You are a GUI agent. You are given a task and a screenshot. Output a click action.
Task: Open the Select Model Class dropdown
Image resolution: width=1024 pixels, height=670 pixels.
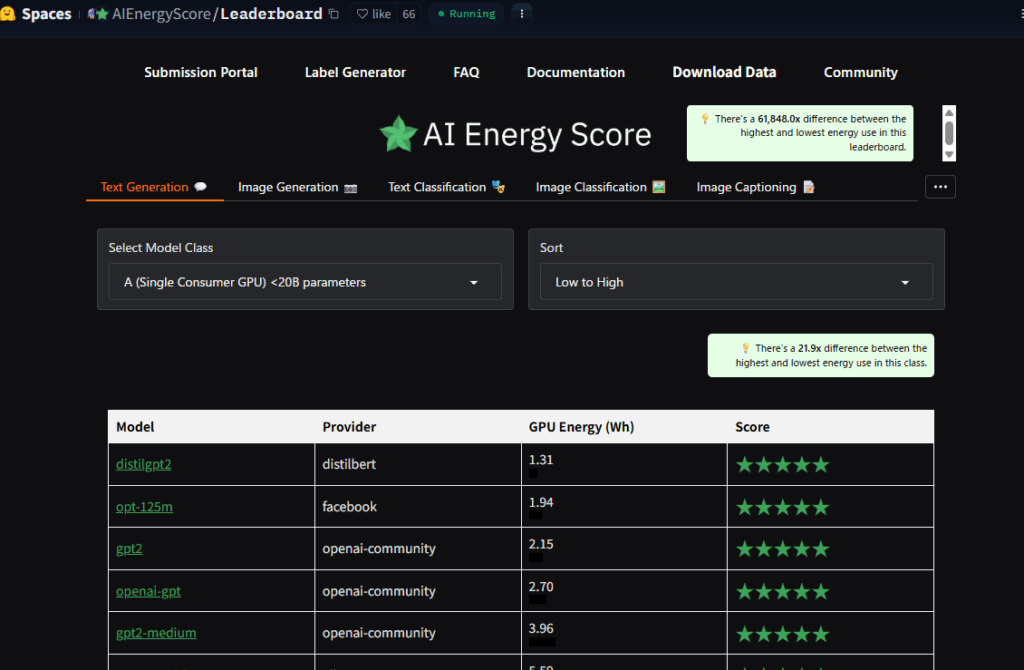[x=305, y=281]
